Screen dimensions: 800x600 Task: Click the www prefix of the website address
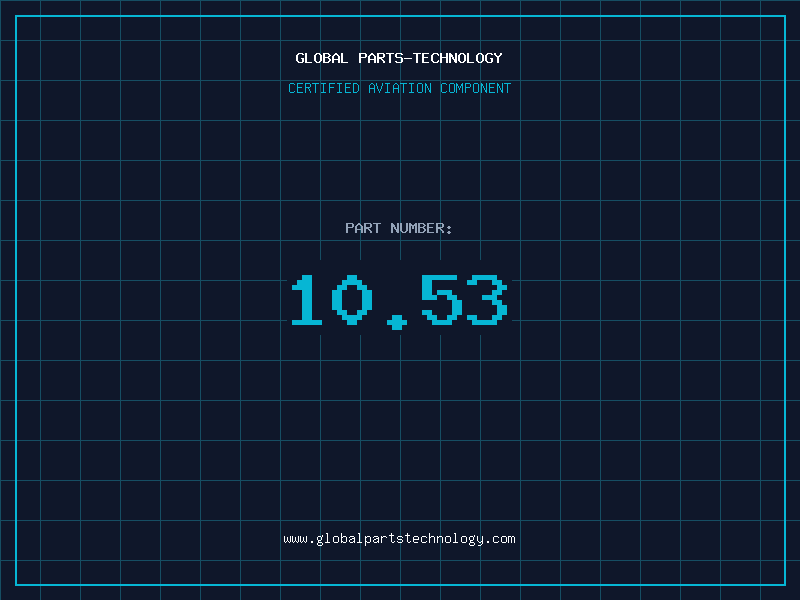point(295,538)
